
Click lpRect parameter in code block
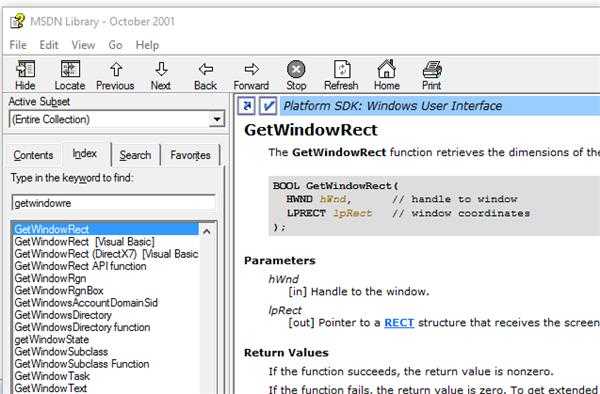coord(352,213)
